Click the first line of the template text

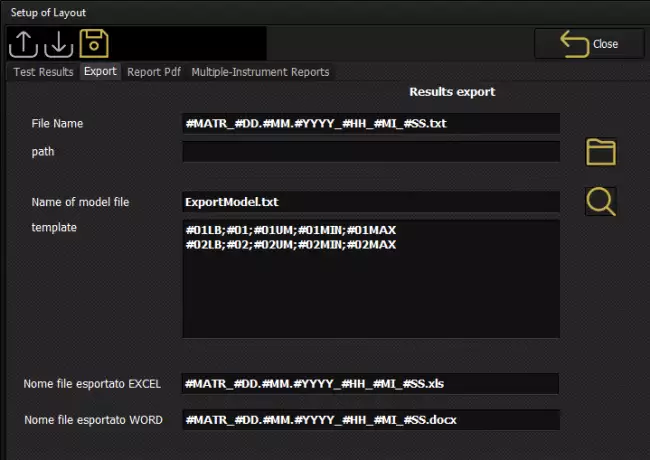tap(290, 231)
